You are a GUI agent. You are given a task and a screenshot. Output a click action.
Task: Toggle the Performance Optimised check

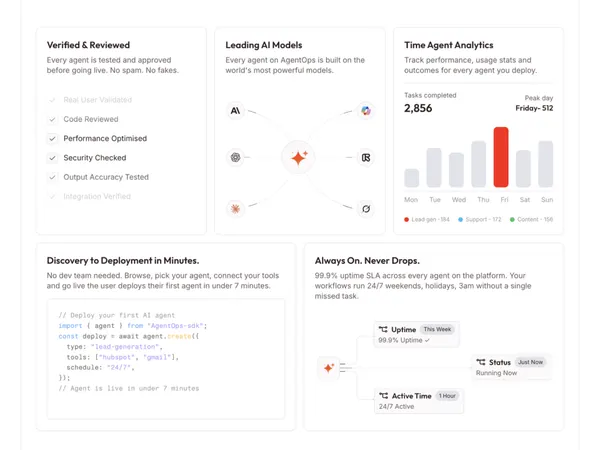point(52,139)
